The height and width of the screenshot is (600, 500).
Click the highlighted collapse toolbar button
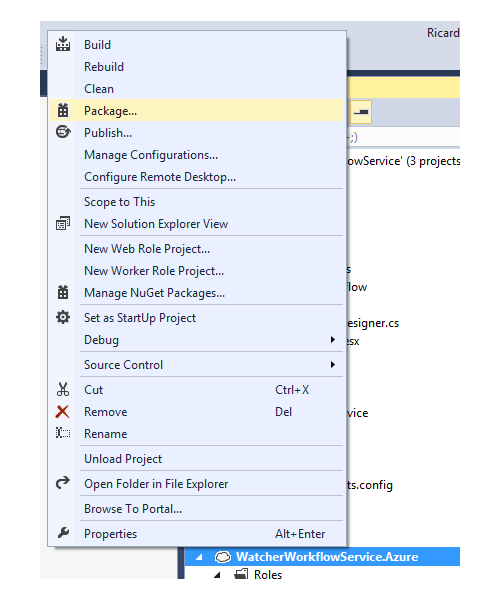click(361, 112)
